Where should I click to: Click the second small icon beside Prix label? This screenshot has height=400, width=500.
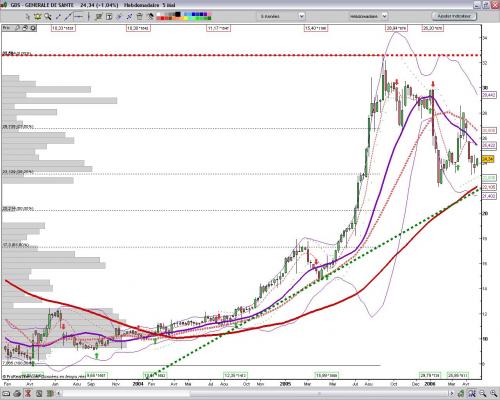(x=25, y=28)
